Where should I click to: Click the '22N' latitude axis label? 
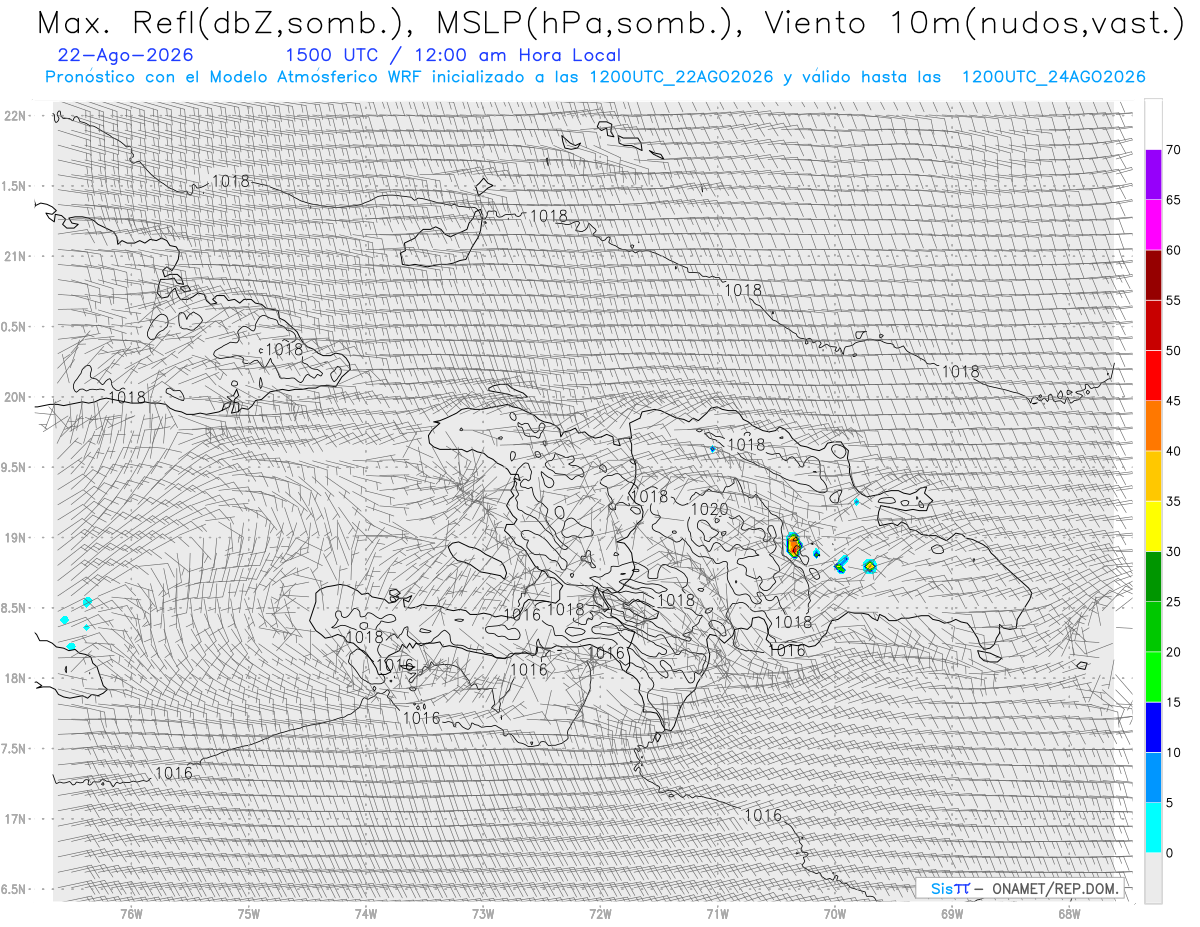click(14, 116)
